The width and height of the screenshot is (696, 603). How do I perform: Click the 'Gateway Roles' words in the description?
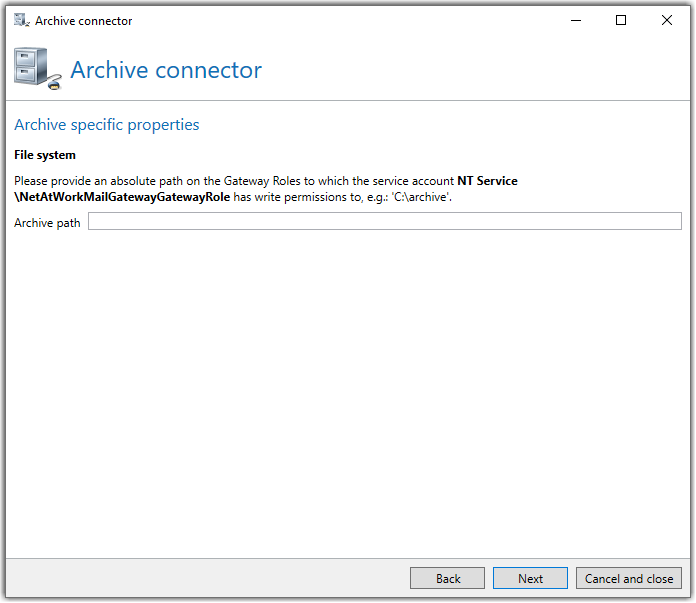(262, 181)
